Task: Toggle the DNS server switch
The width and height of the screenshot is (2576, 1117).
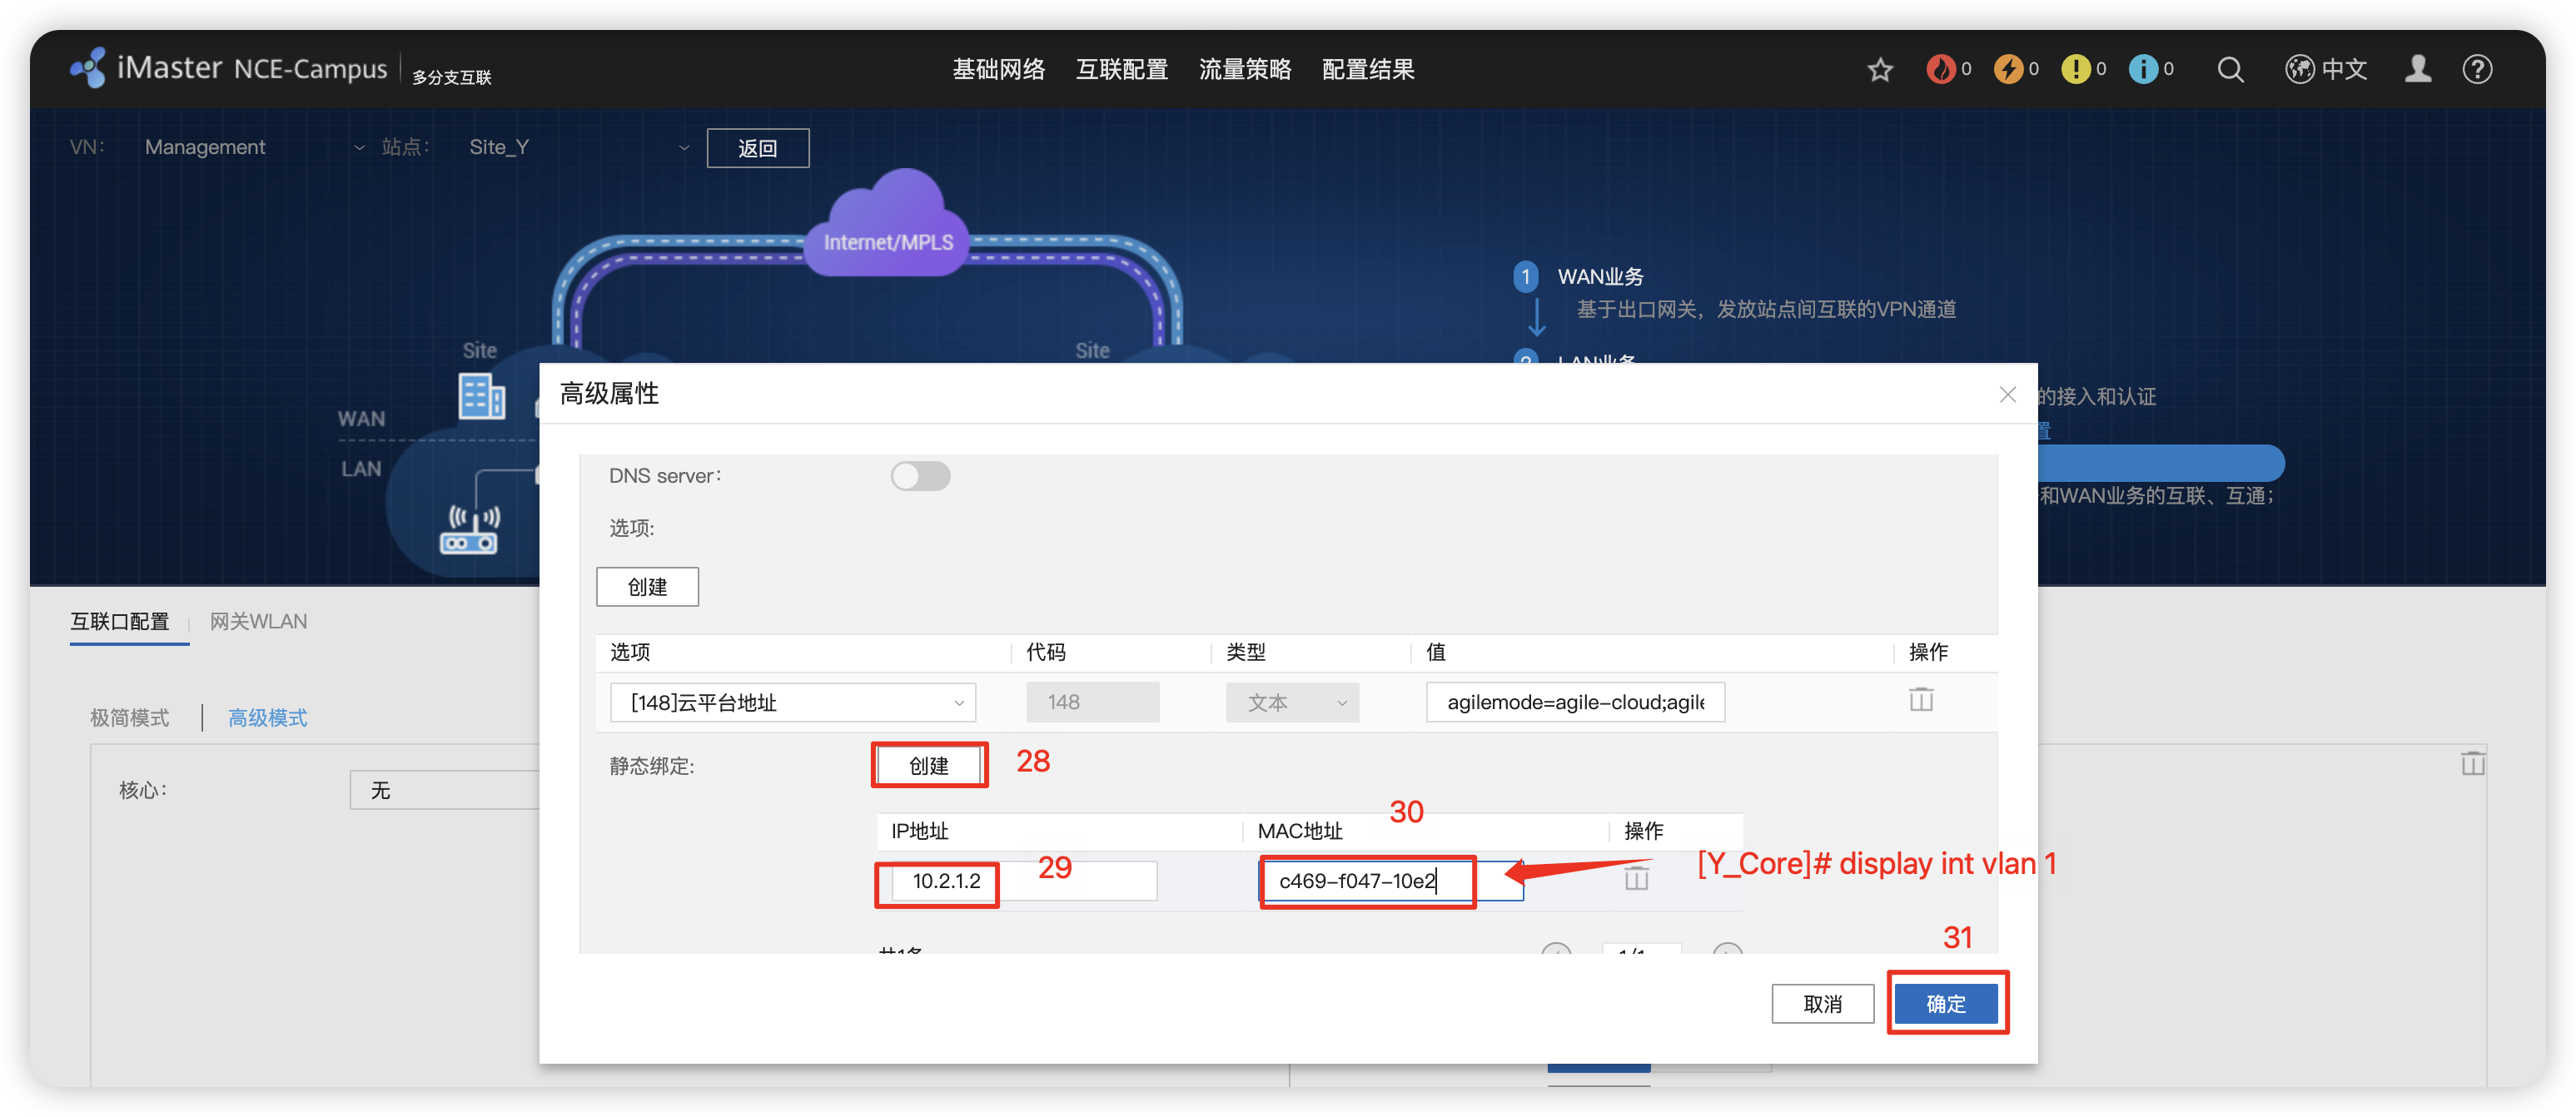Action: click(920, 476)
